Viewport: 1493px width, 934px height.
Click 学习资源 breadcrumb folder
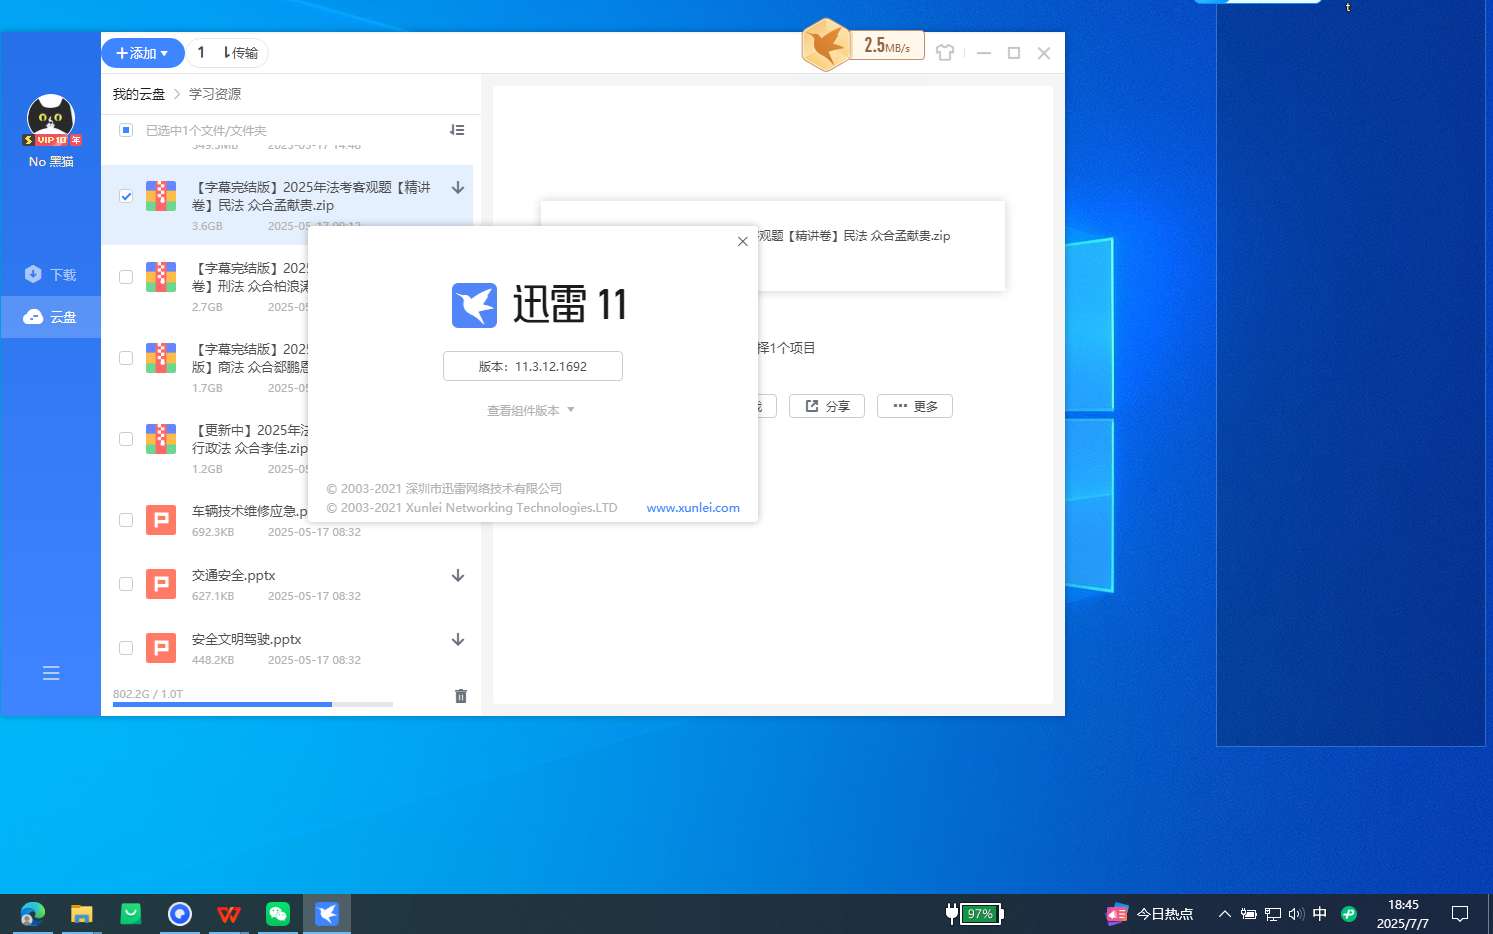coord(215,94)
